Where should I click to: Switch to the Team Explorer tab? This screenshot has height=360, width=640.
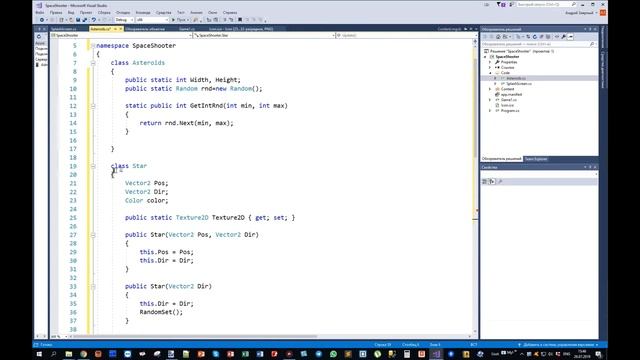pyautogui.click(x=536, y=159)
